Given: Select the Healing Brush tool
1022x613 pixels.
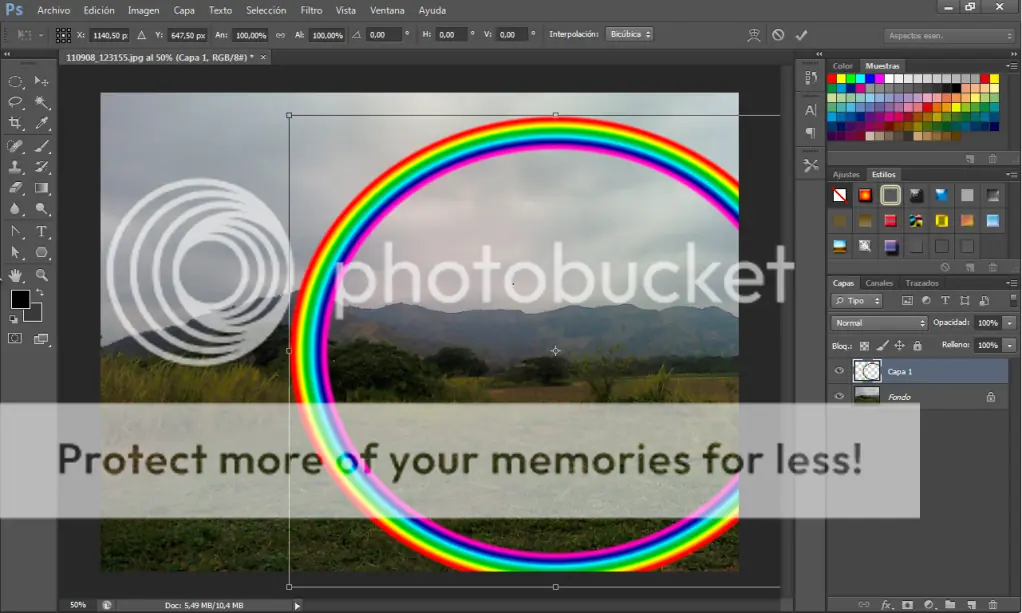Looking at the screenshot, I should pos(15,146).
